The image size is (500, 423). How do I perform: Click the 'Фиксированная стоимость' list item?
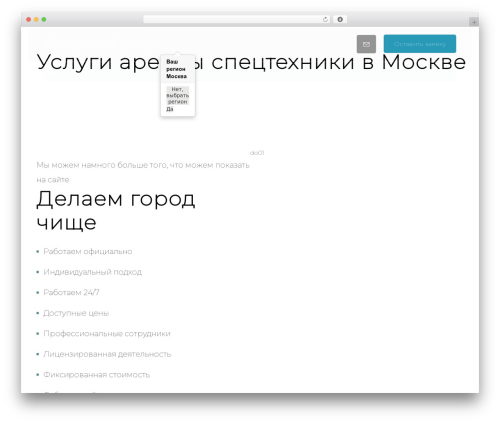[x=96, y=375]
